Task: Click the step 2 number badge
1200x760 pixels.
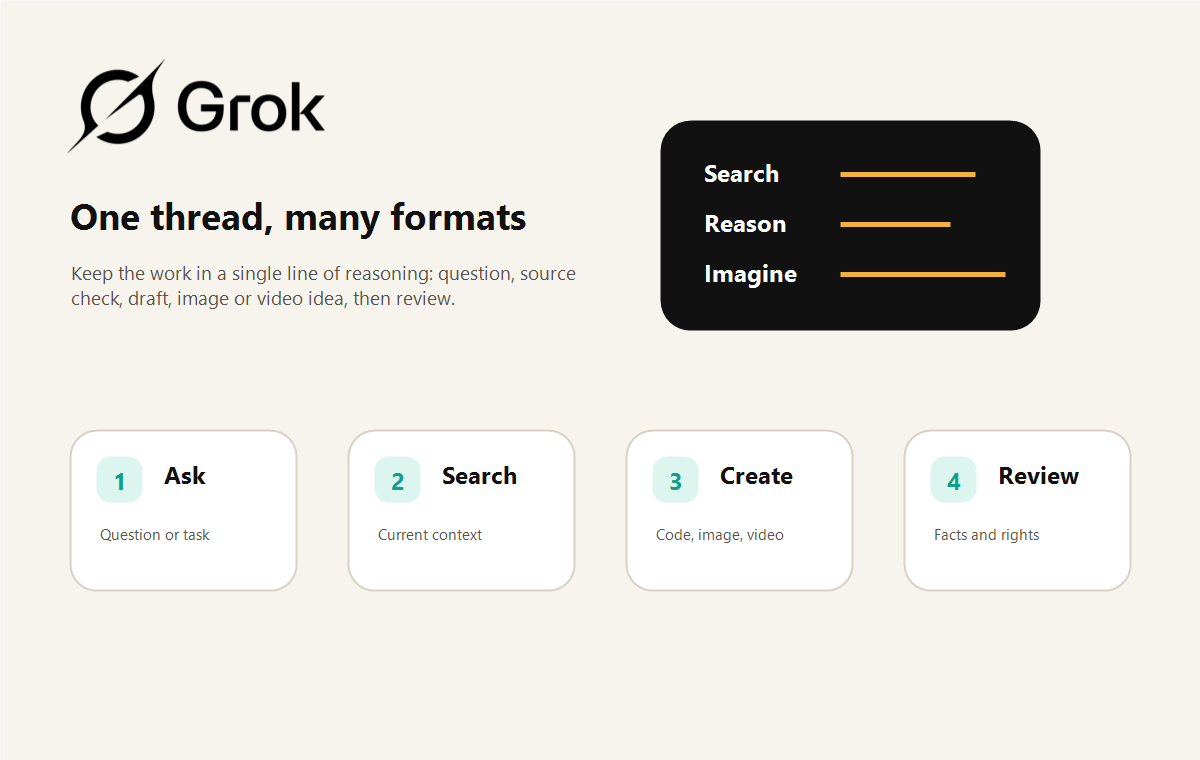Action: coord(398,480)
